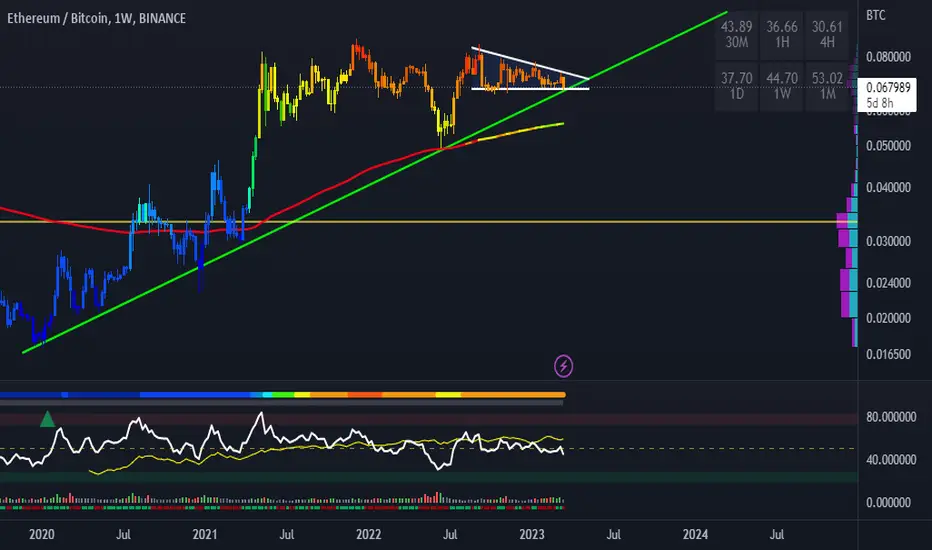
Task: Click the 0.040000 price axis label
Action: 888,188
